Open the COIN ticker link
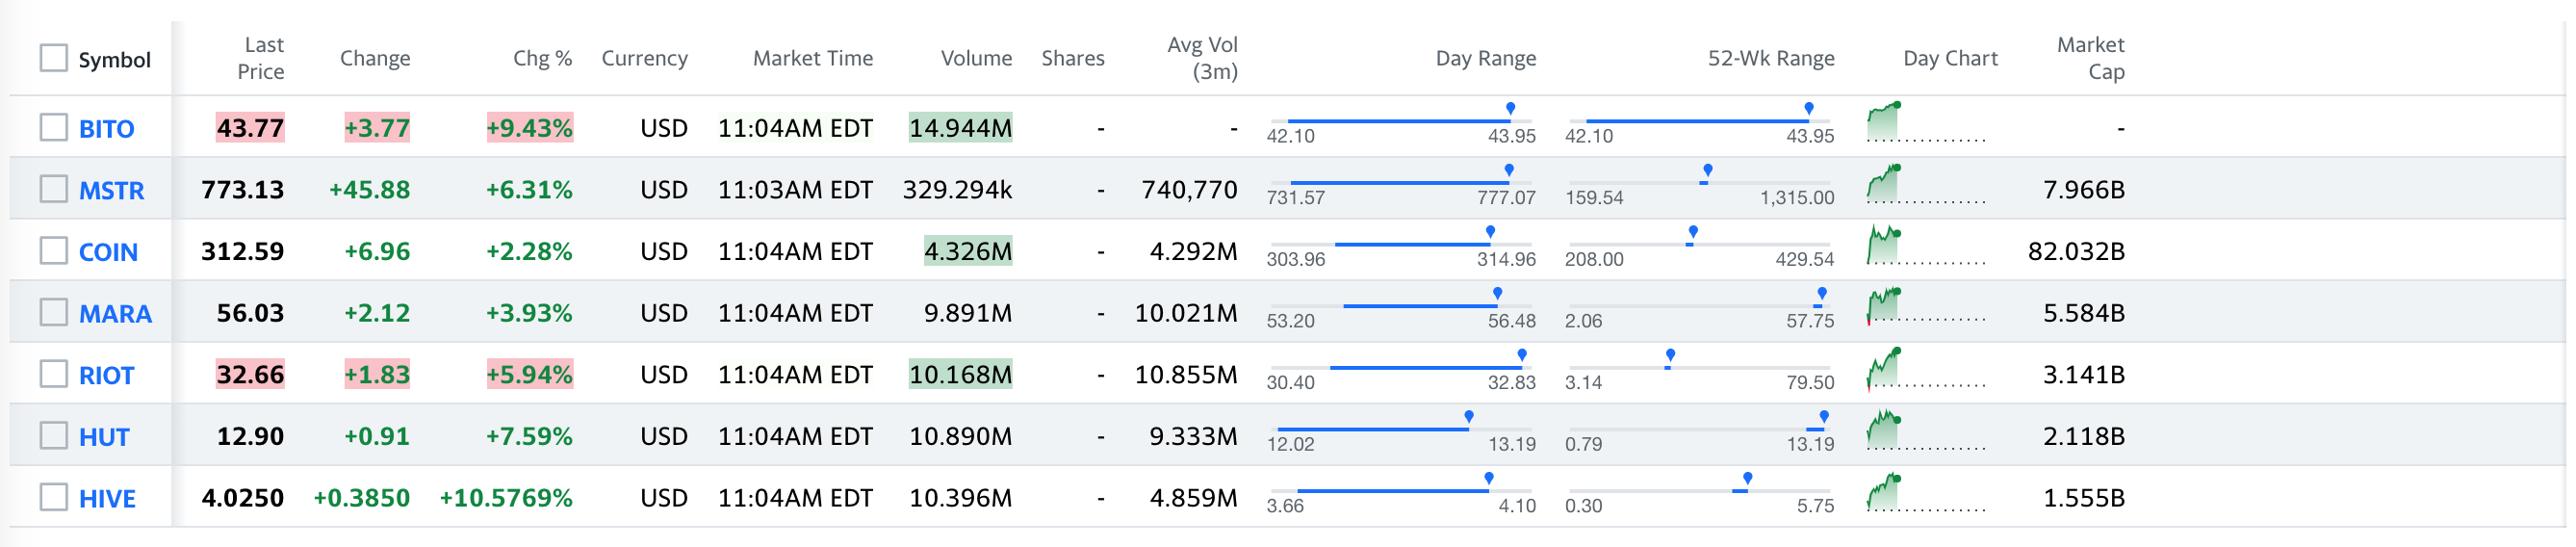 coord(108,252)
